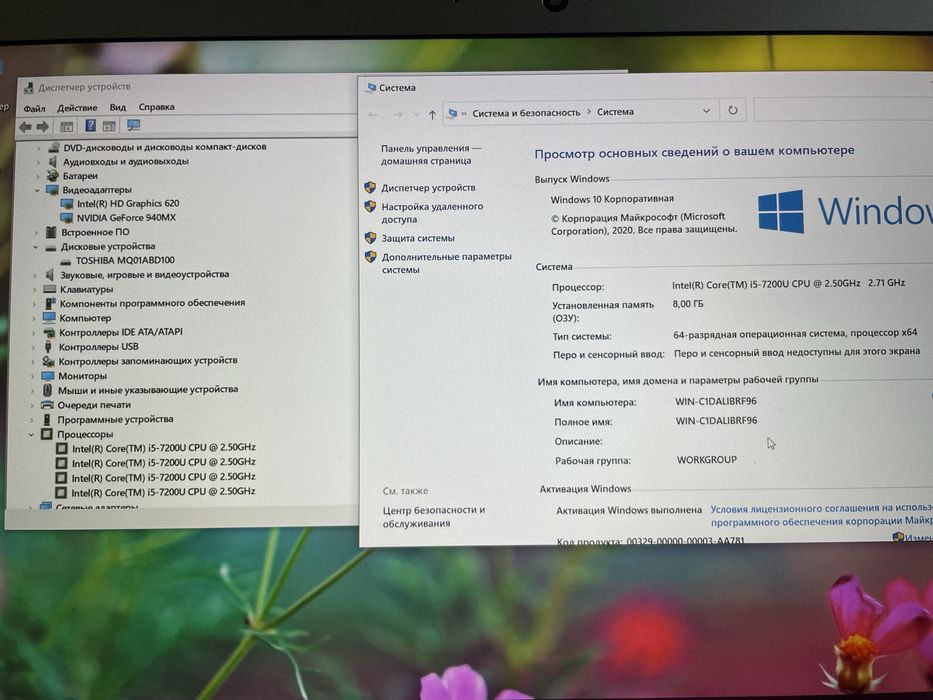Click the 8,00 ГБ installed memory value
The height and width of the screenshot is (700, 933).
click(x=688, y=304)
